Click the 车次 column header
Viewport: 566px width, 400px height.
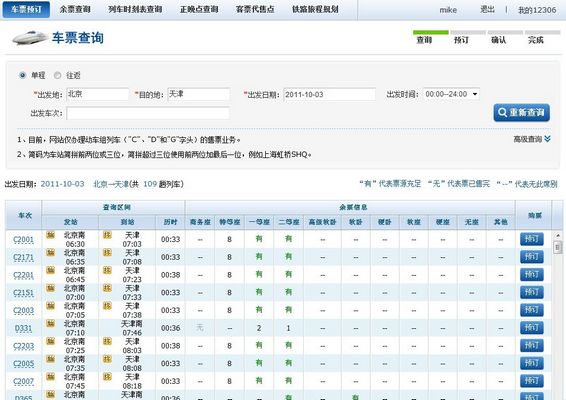click(25, 215)
